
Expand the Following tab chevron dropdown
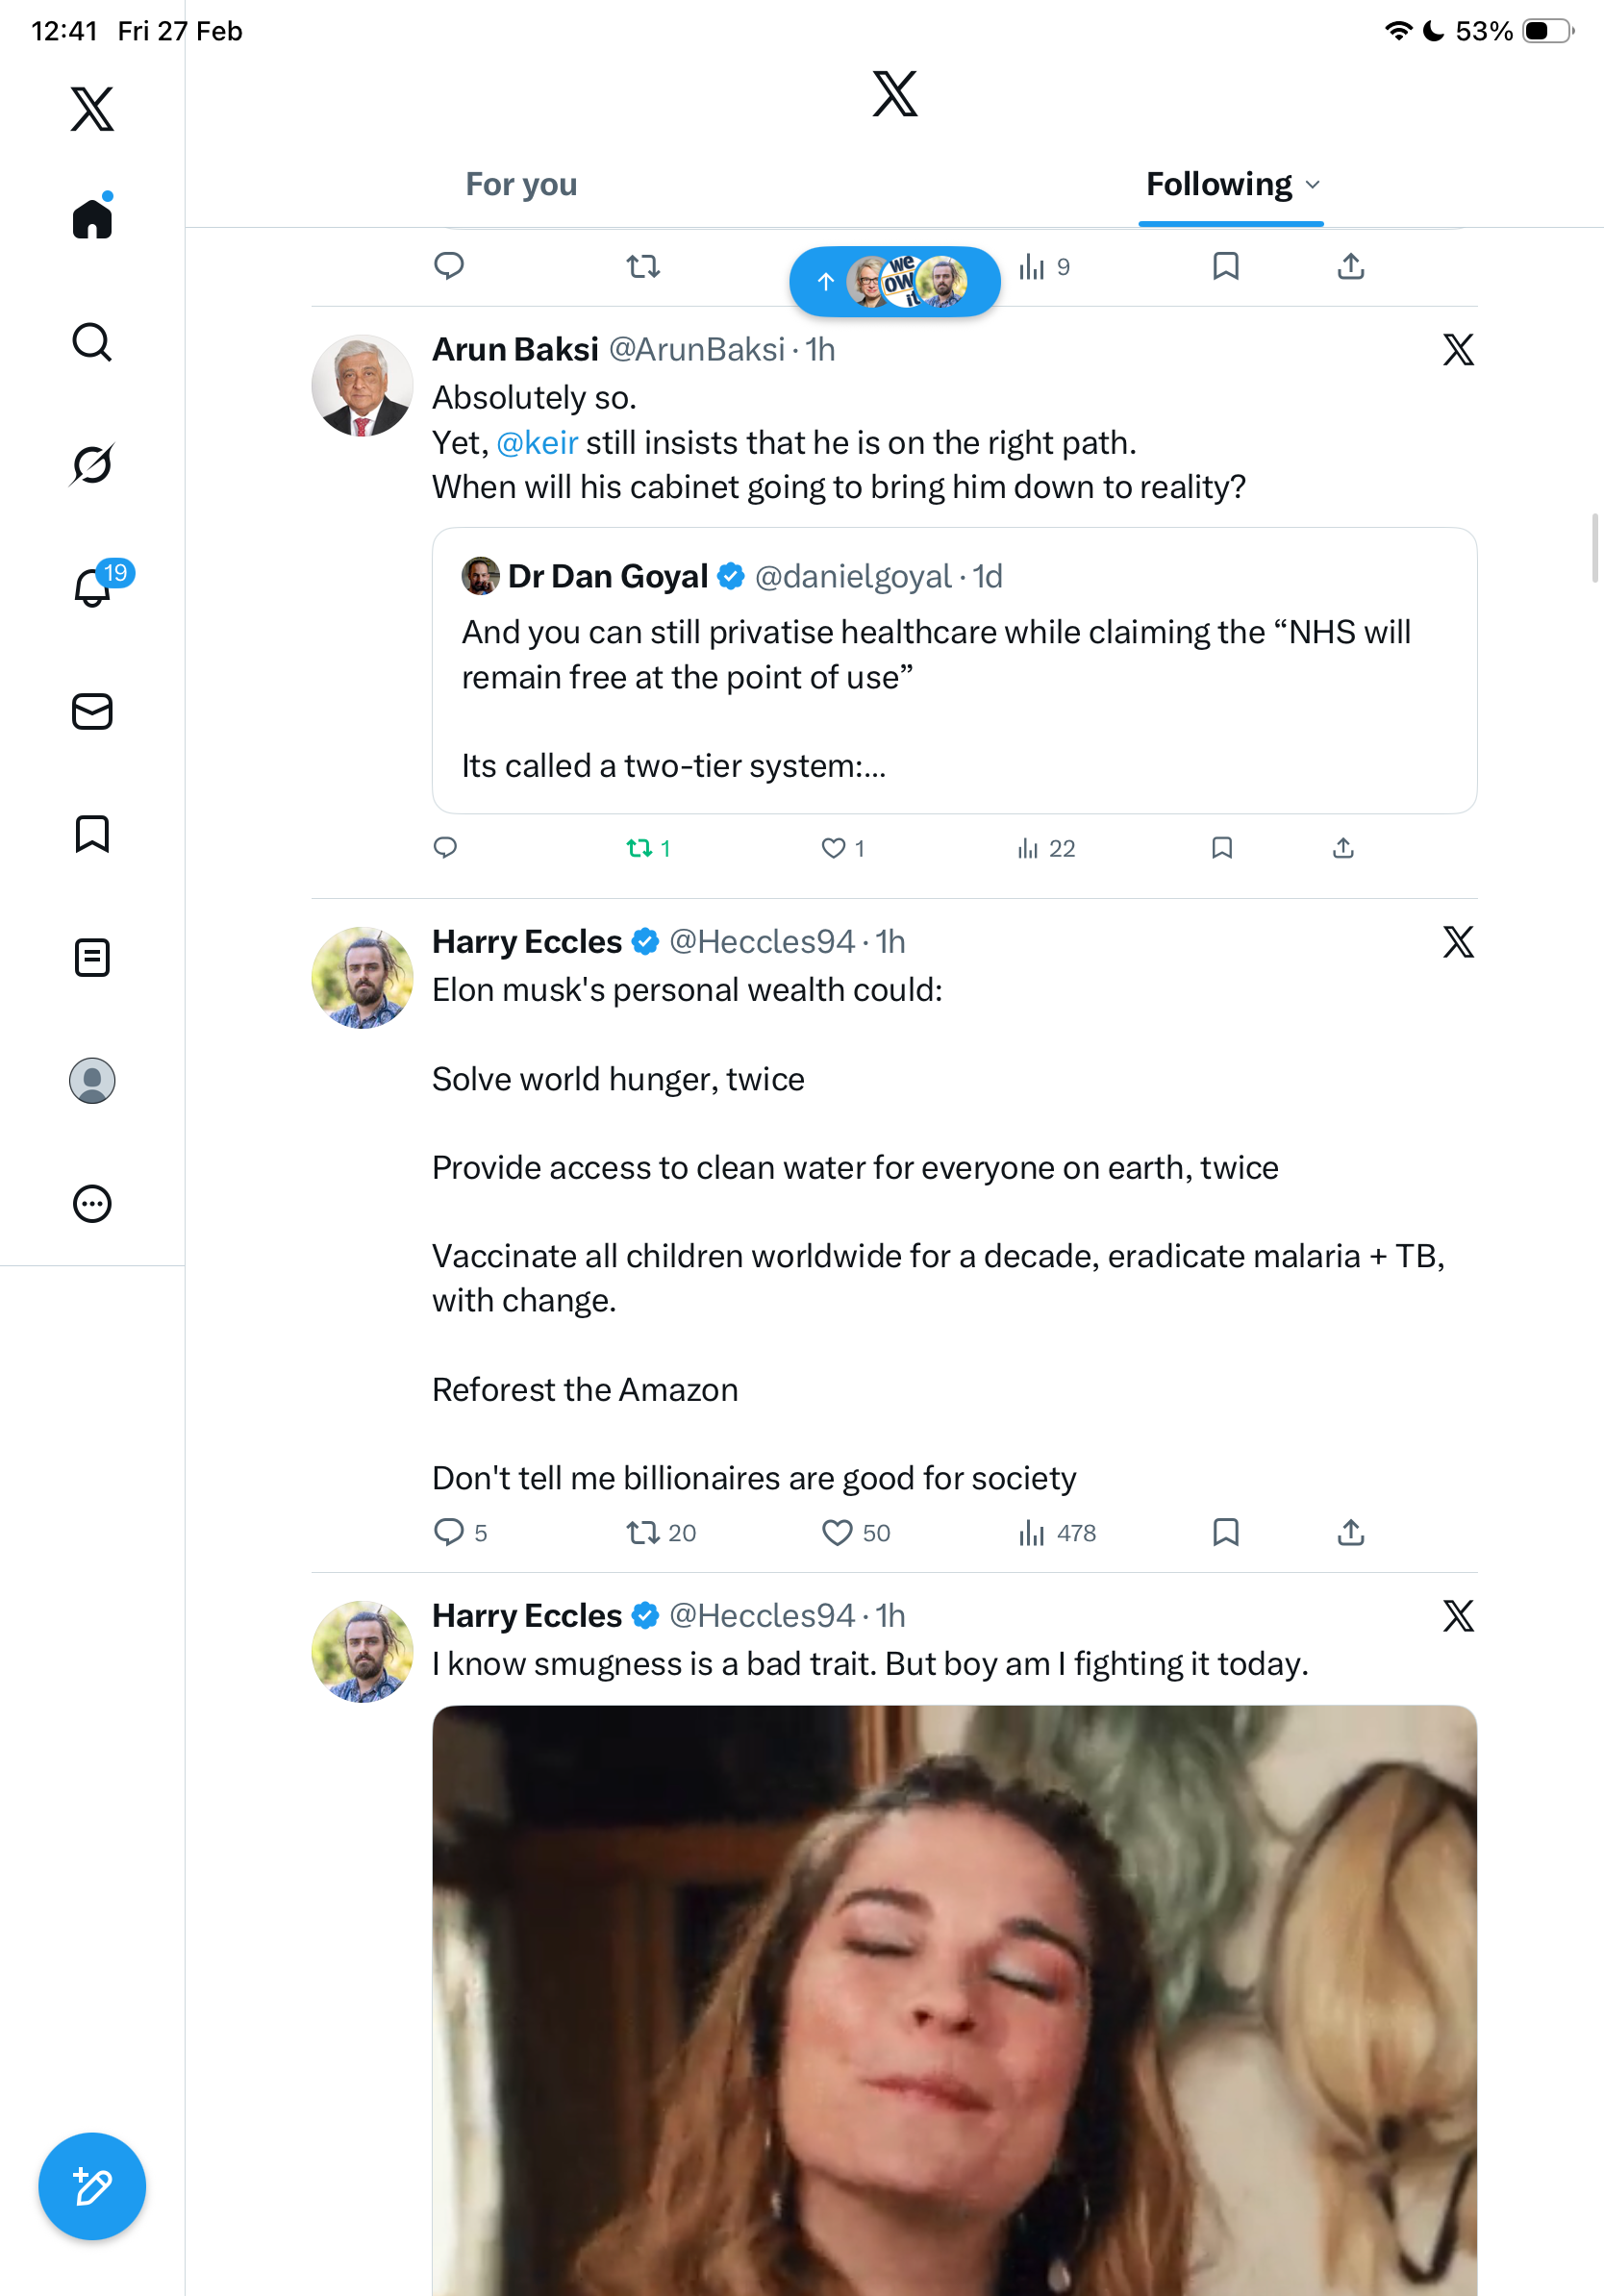click(1313, 185)
